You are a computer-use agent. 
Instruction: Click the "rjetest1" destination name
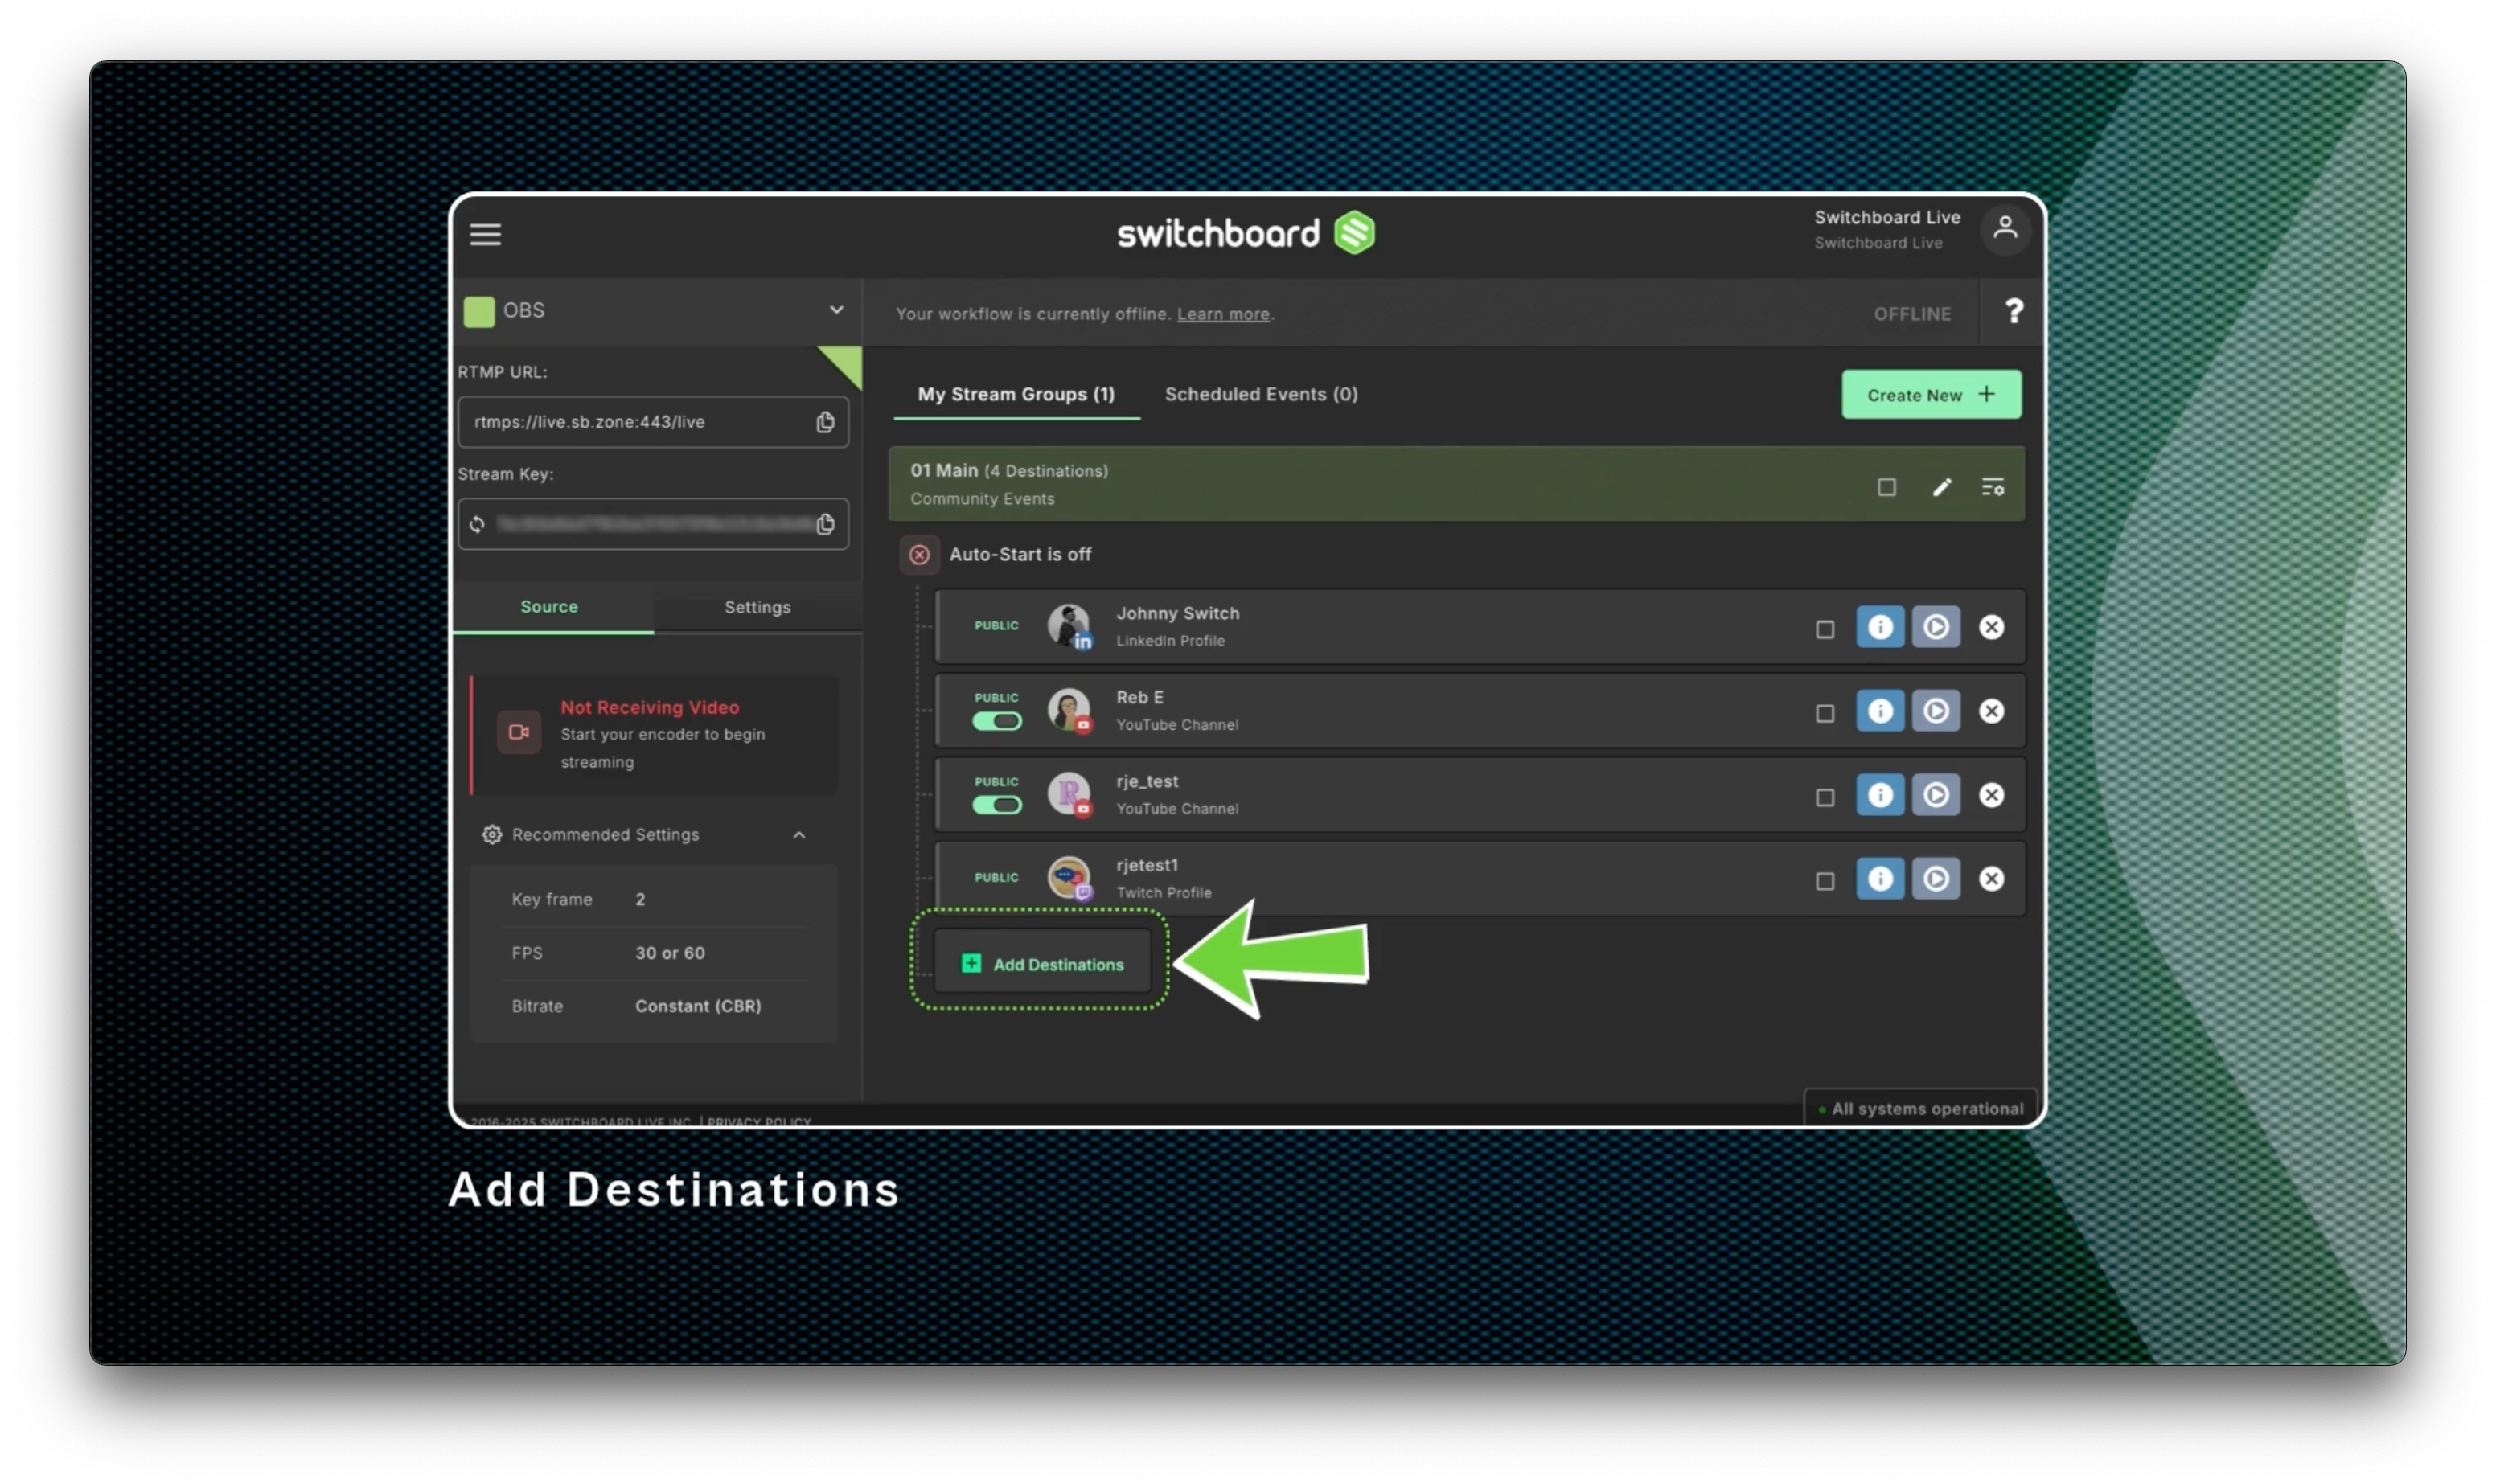1146,865
